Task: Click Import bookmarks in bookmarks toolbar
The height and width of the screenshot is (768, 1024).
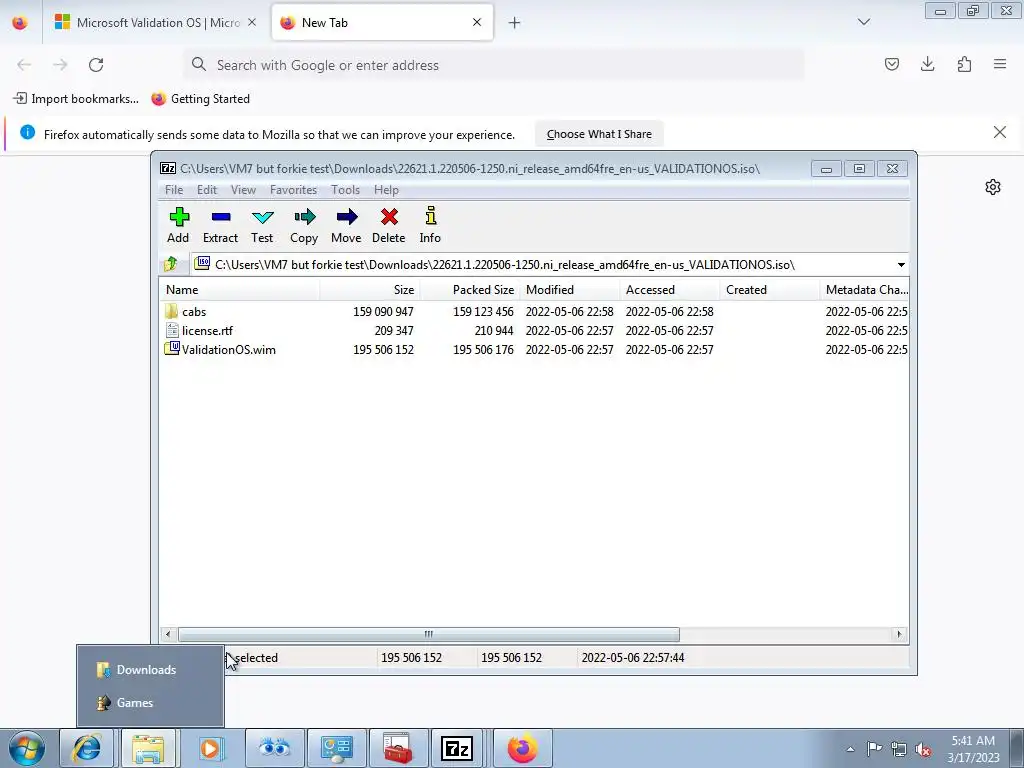Action: tap(76, 99)
